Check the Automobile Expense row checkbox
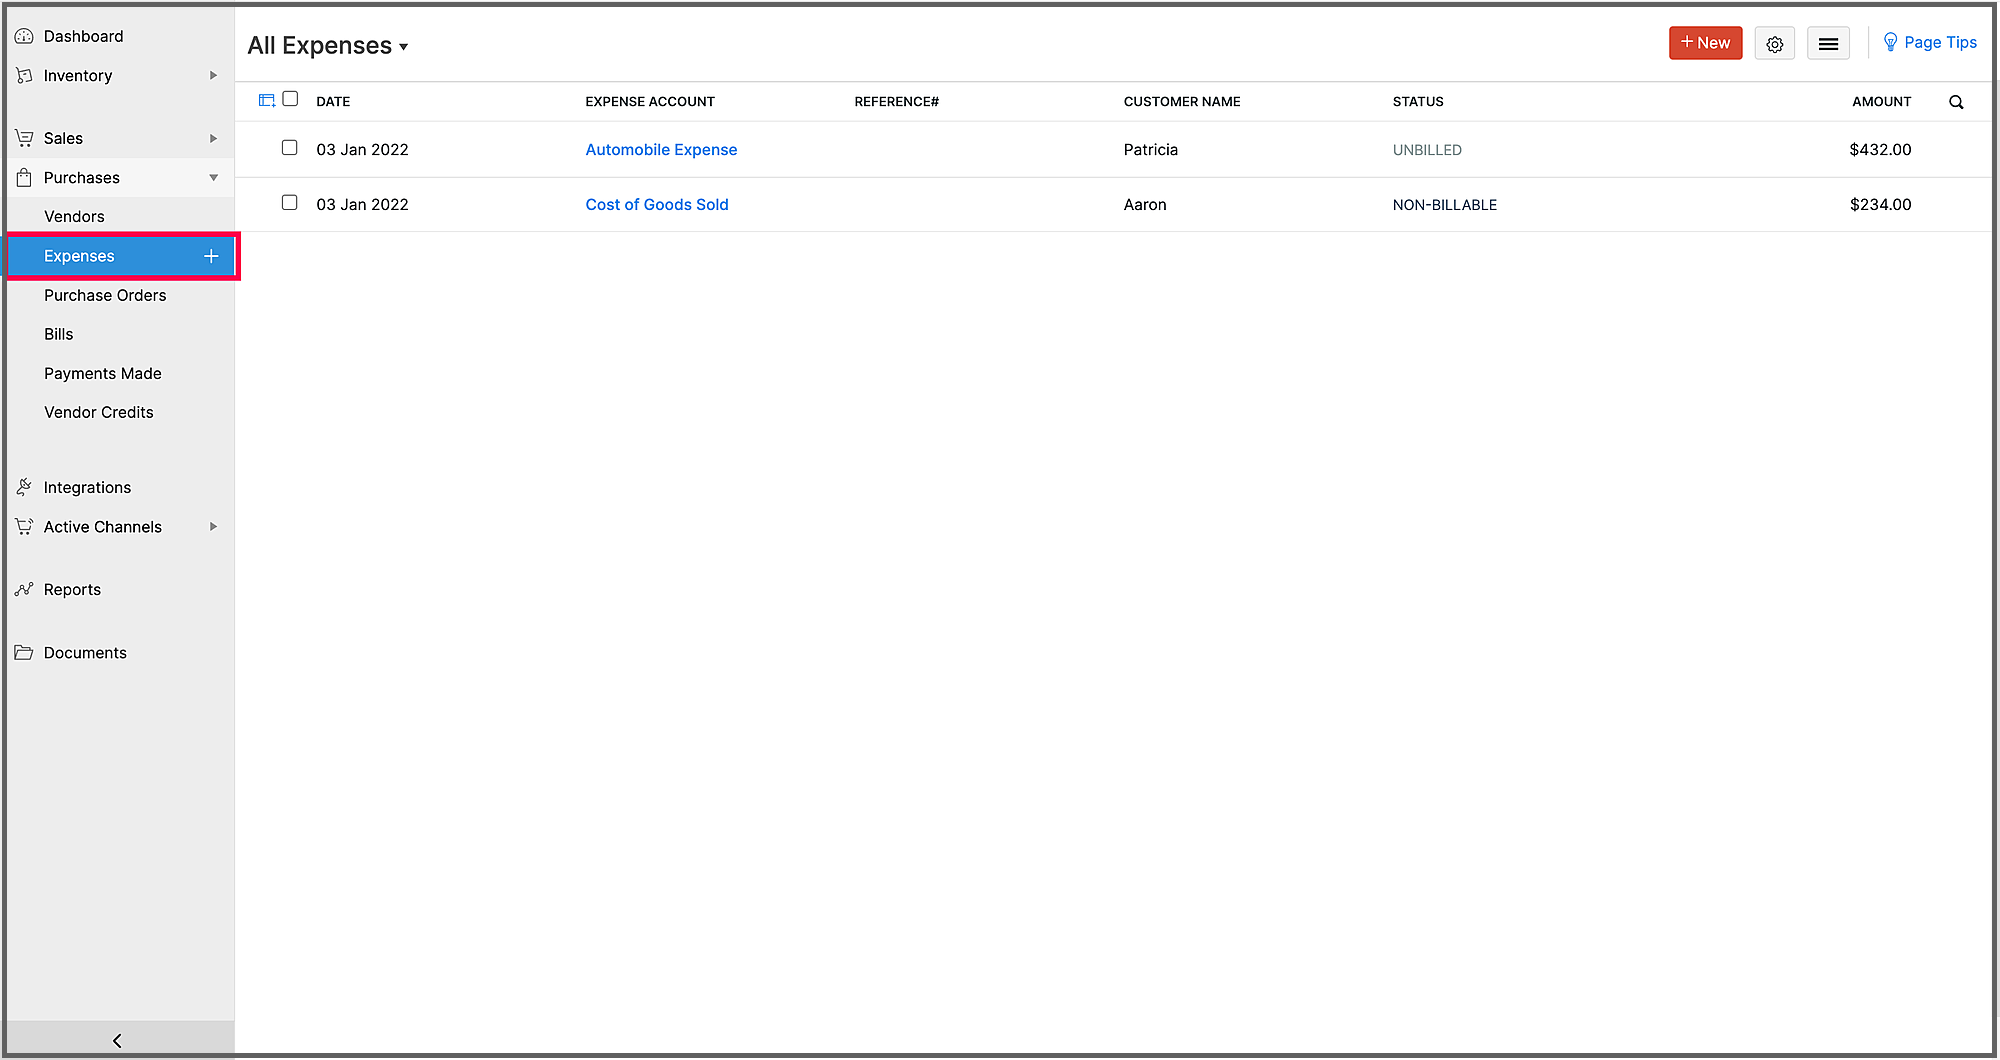Screen dimensions: 2000x1060 [290, 148]
